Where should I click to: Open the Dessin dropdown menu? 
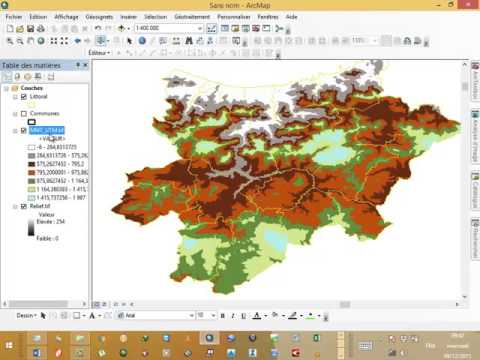click(x=27, y=315)
